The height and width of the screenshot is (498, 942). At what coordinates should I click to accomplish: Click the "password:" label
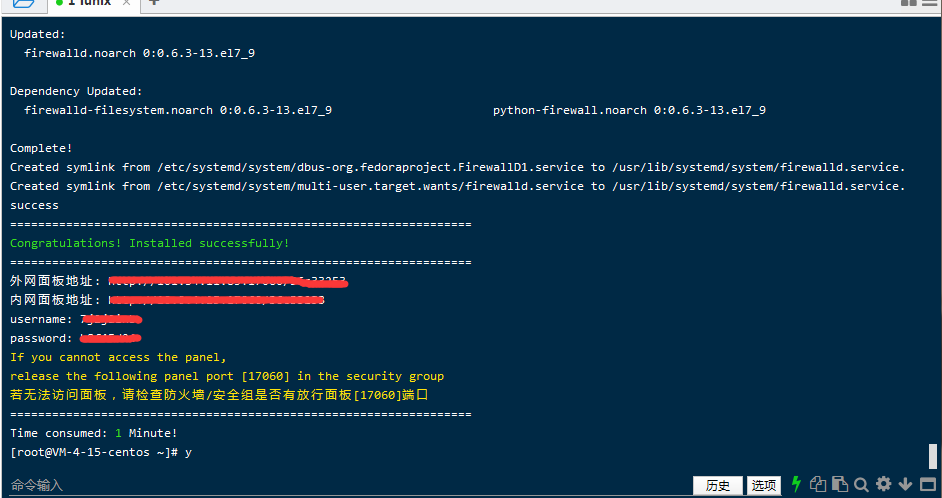[x=41, y=338]
